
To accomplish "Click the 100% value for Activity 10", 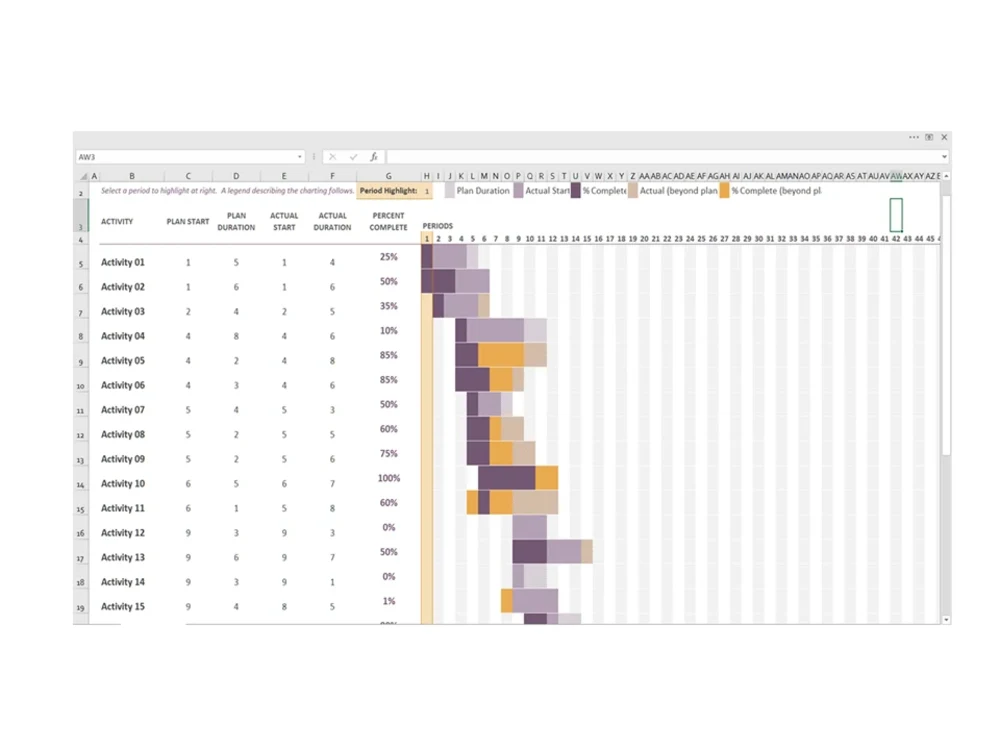I will 388,478.
